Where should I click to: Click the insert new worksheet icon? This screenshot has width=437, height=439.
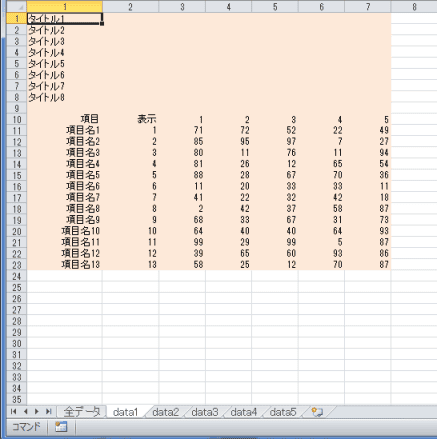point(317,412)
